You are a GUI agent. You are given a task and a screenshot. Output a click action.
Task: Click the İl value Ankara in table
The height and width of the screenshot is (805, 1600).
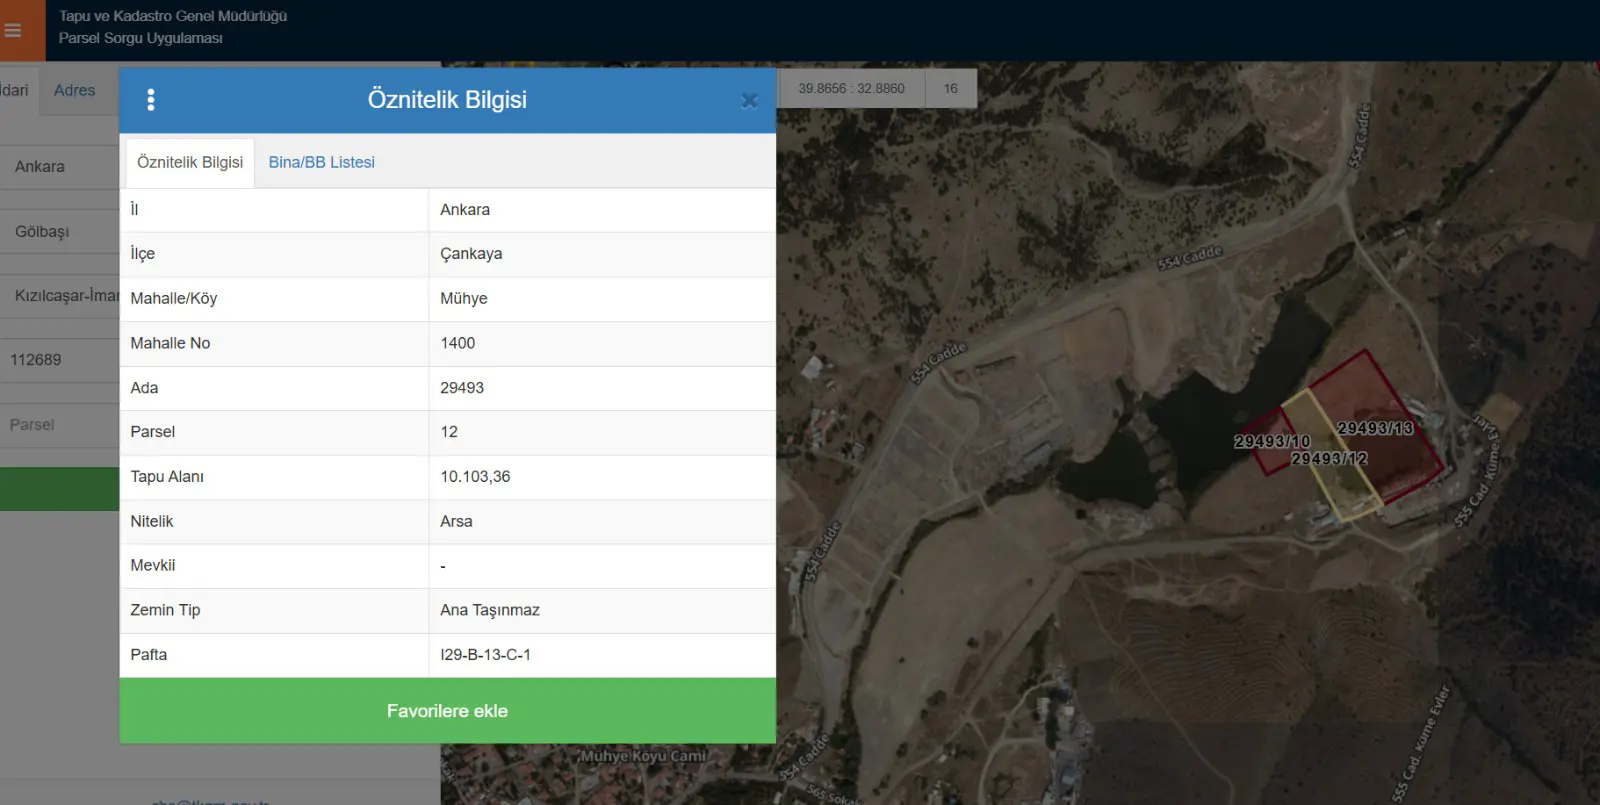(465, 210)
